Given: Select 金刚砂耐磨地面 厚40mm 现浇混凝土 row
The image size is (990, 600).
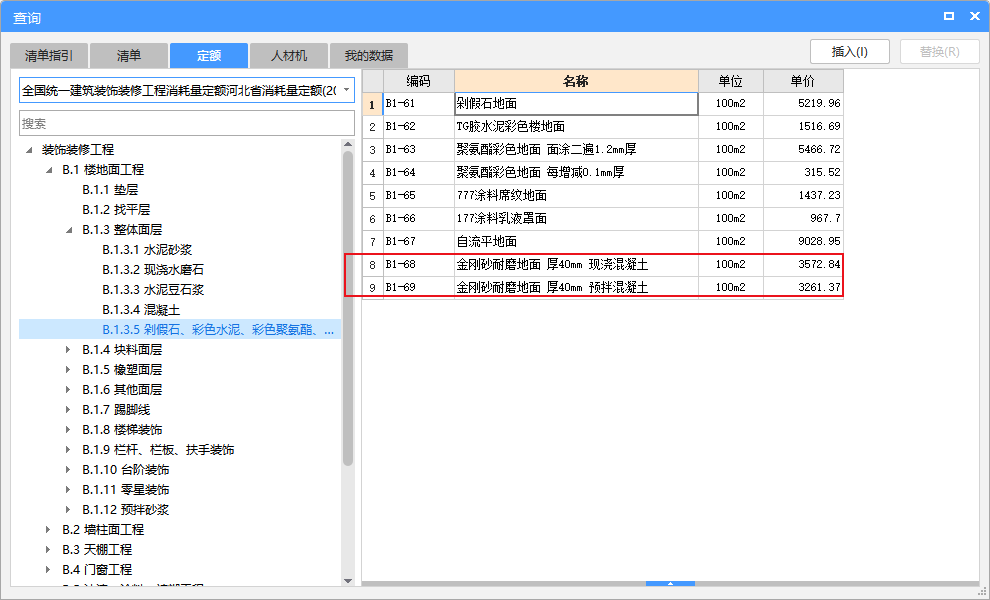Looking at the screenshot, I should tap(603, 265).
